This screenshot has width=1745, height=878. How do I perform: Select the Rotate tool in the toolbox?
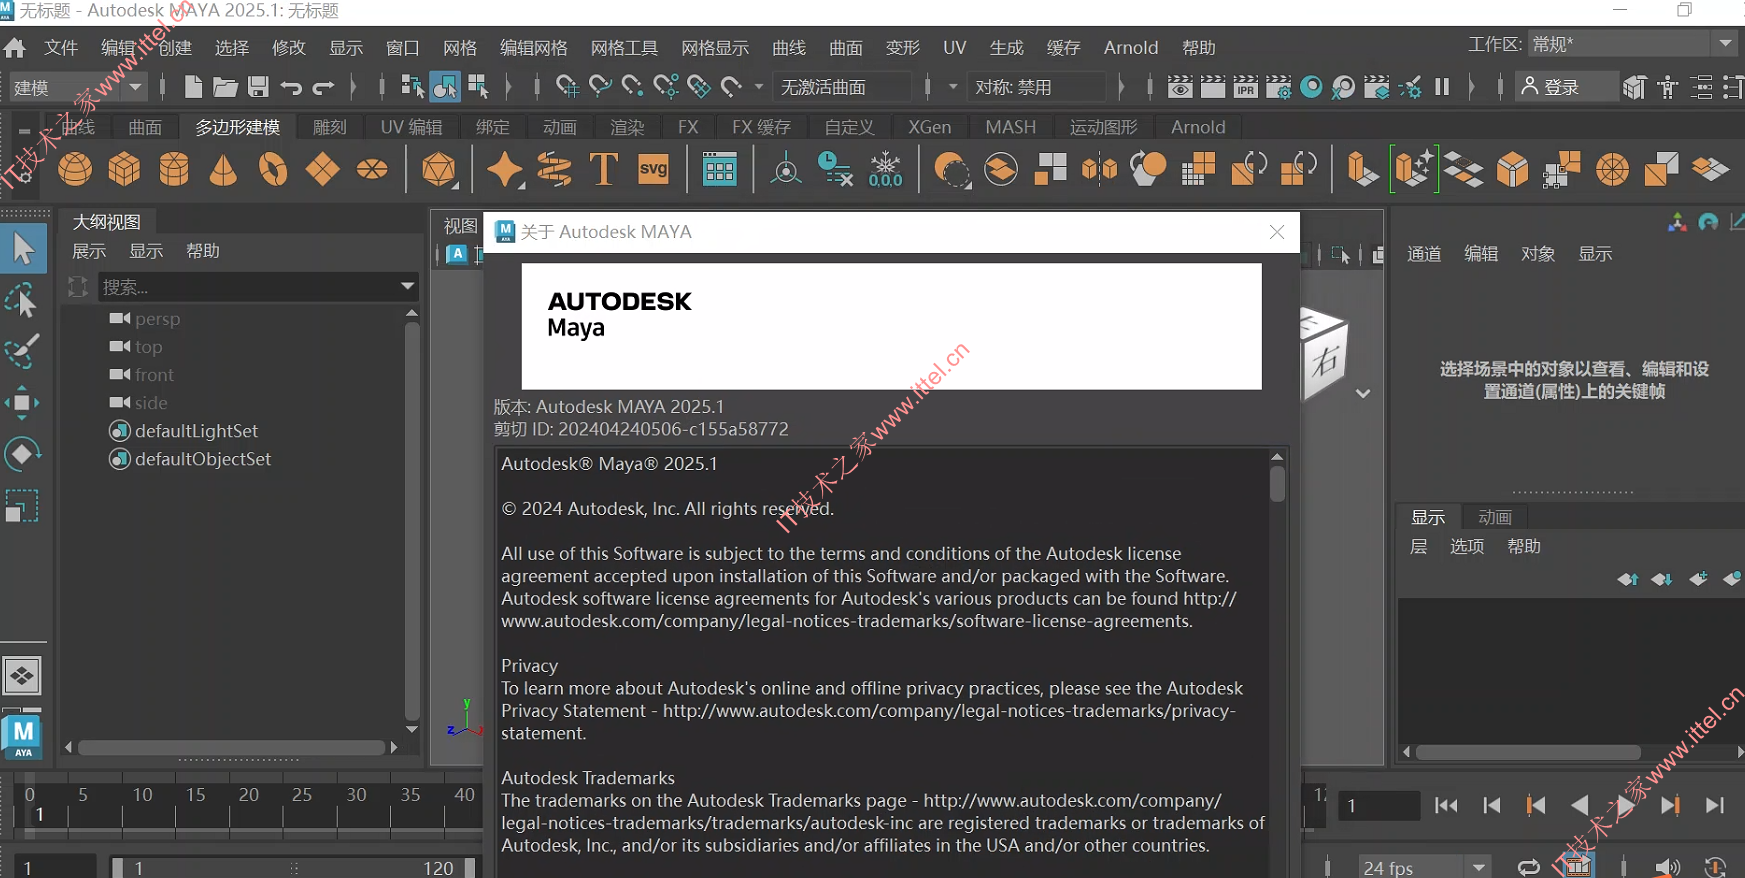pos(22,454)
